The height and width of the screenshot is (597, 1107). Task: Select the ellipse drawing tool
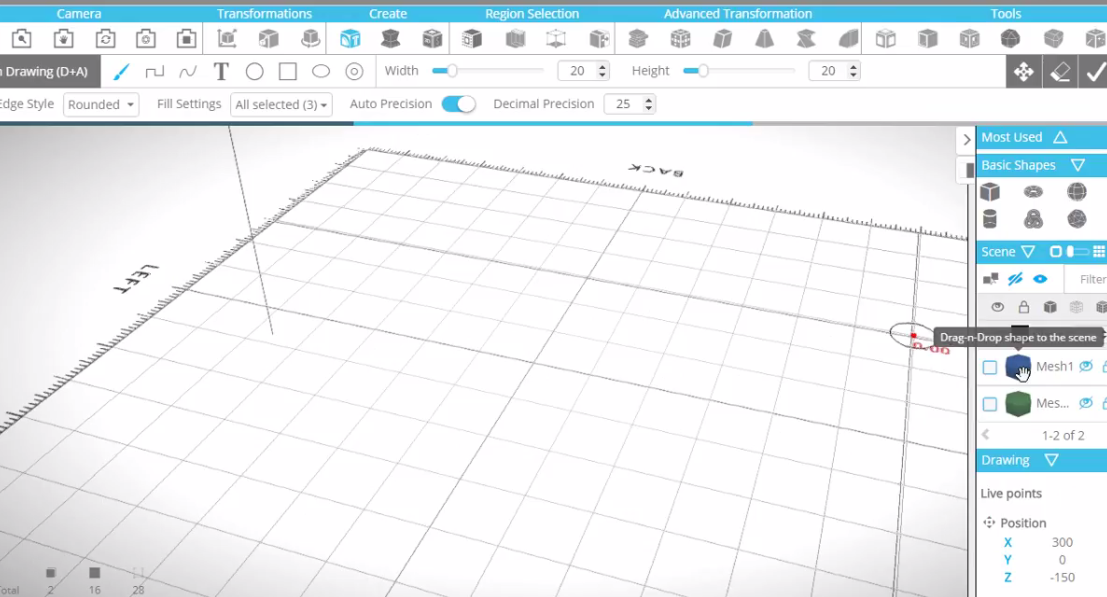pyautogui.click(x=321, y=71)
